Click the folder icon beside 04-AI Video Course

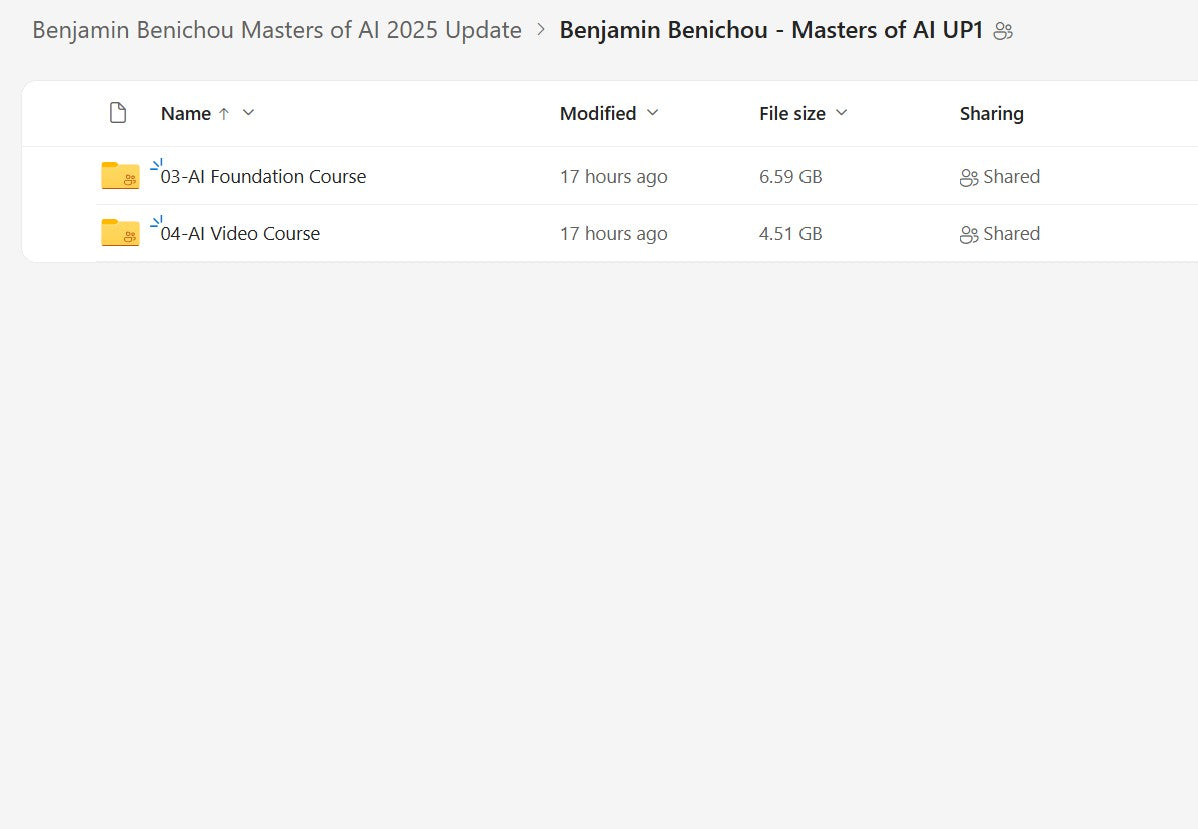[x=120, y=232]
